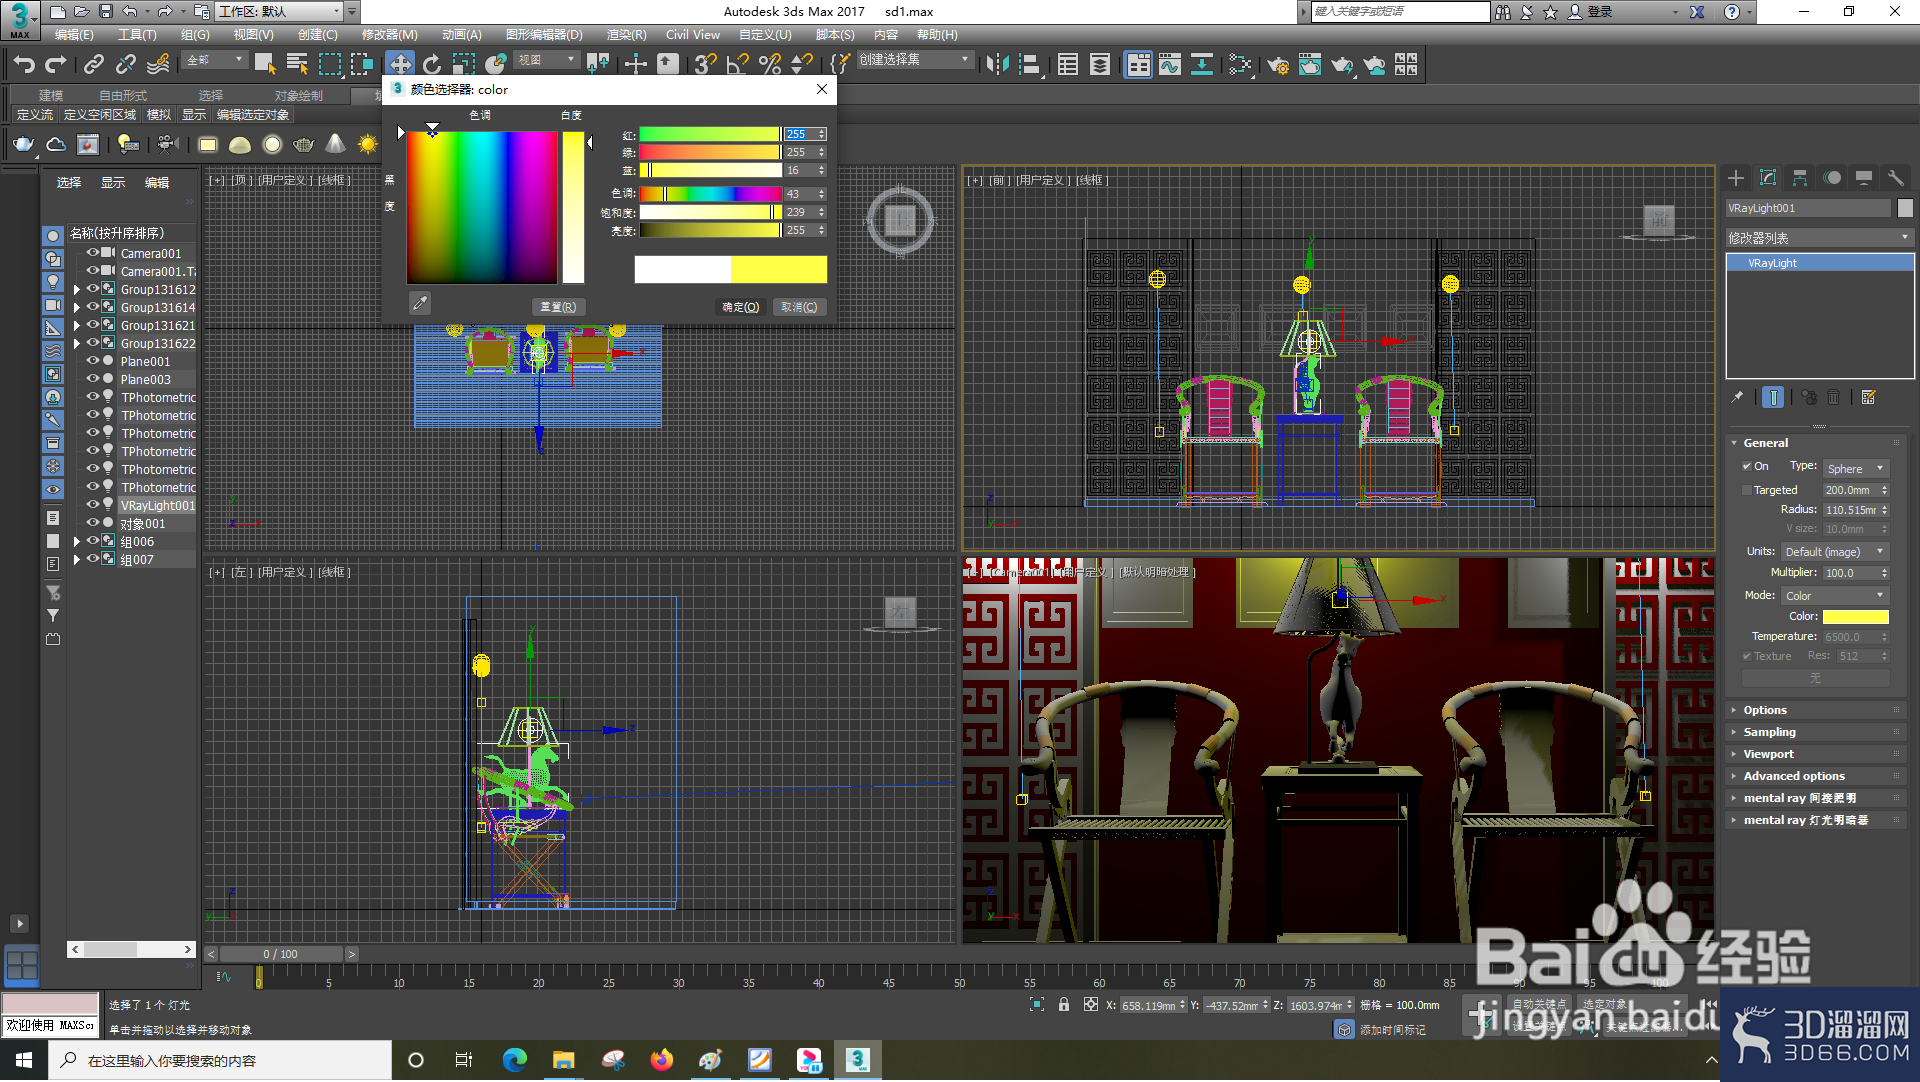Switch to the Hierarchy panel icon
Image resolution: width=1920 pixels, height=1082 pixels.
click(1800, 178)
